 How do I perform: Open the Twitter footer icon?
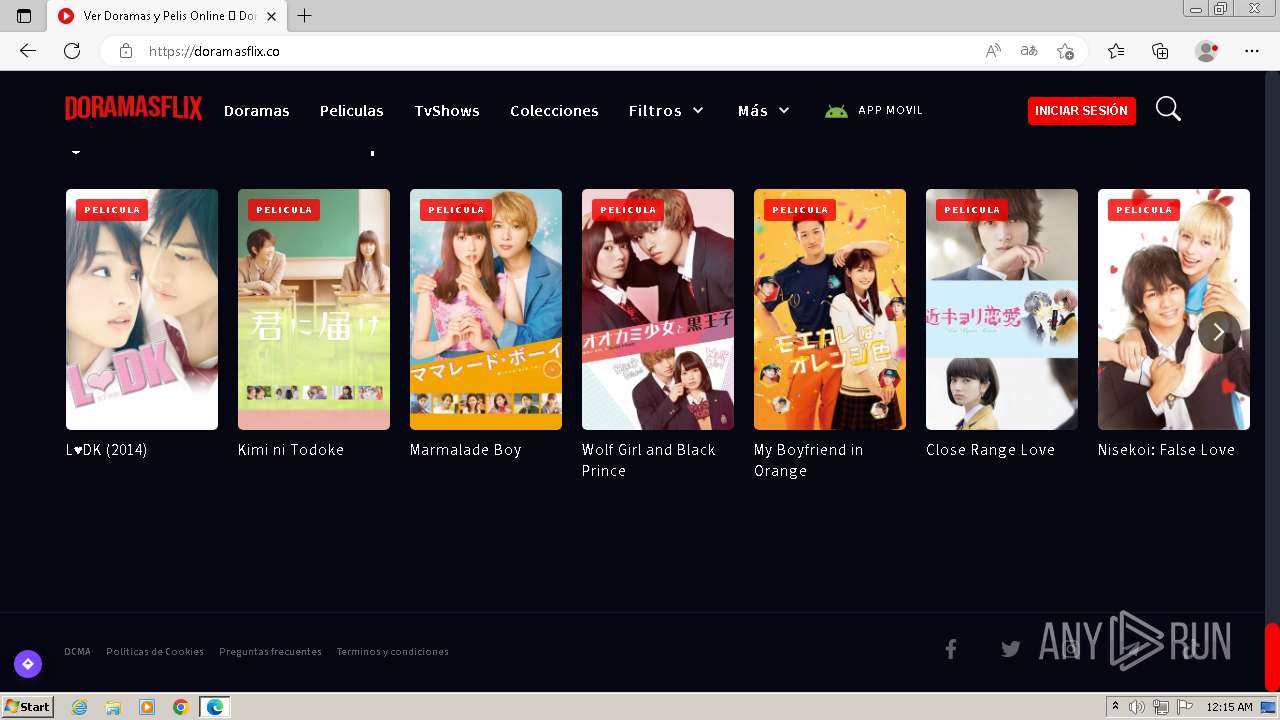pyautogui.click(x=1011, y=650)
